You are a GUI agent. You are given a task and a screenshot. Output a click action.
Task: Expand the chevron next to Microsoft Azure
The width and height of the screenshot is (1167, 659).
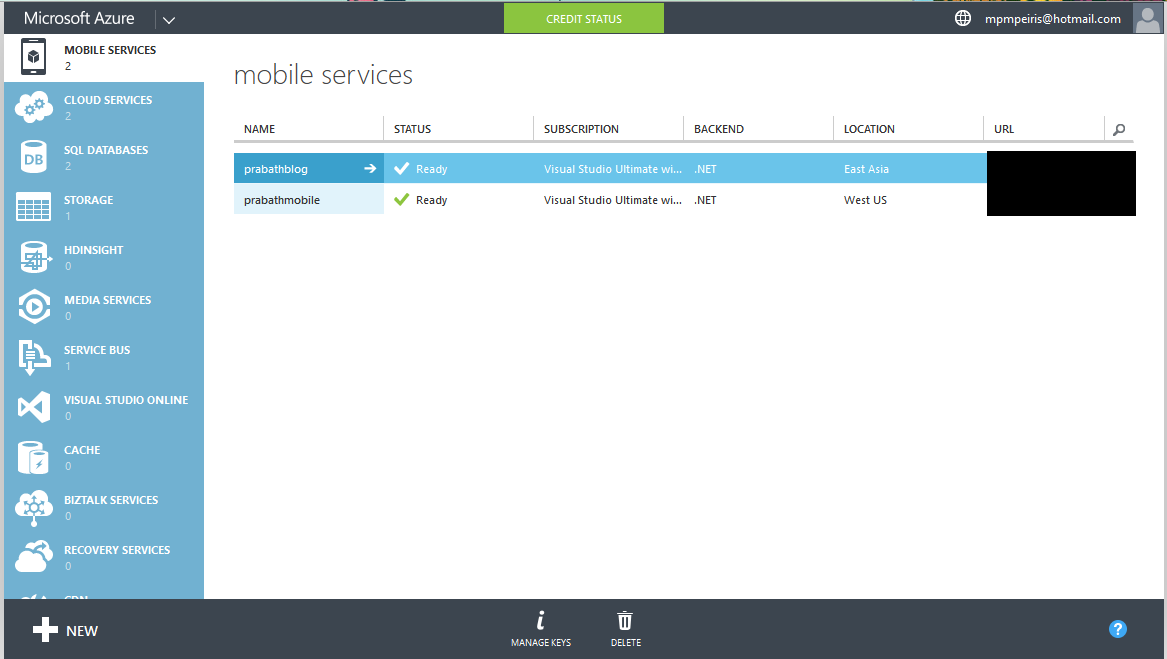pyautogui.click(x=168, y=17)
